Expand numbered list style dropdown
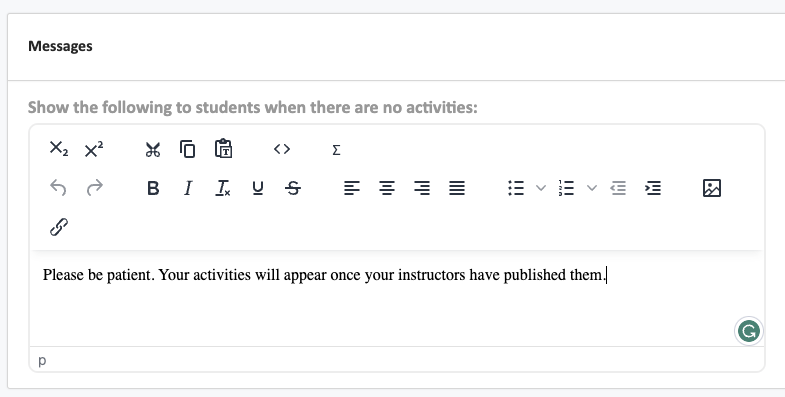The height and width of the screenshot is (397, 785). coord(592,188)
